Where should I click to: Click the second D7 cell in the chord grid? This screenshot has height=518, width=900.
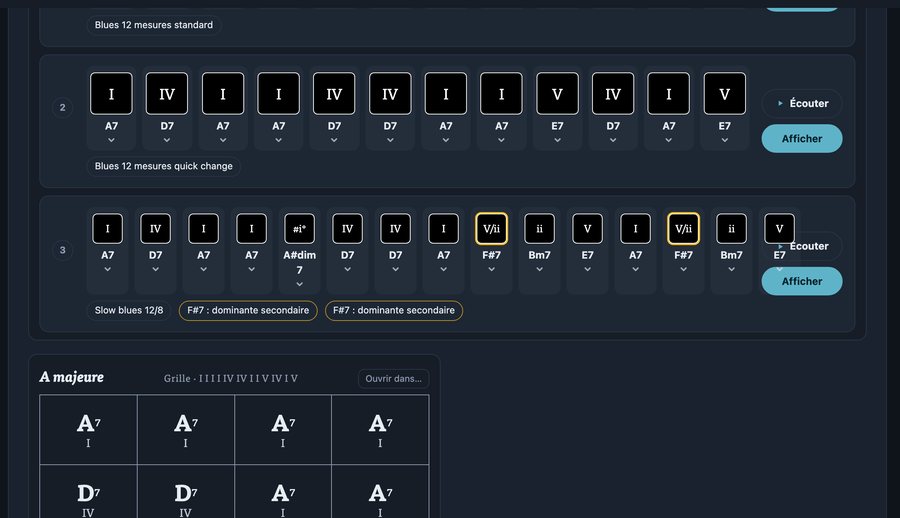click(x=185, y=492)
